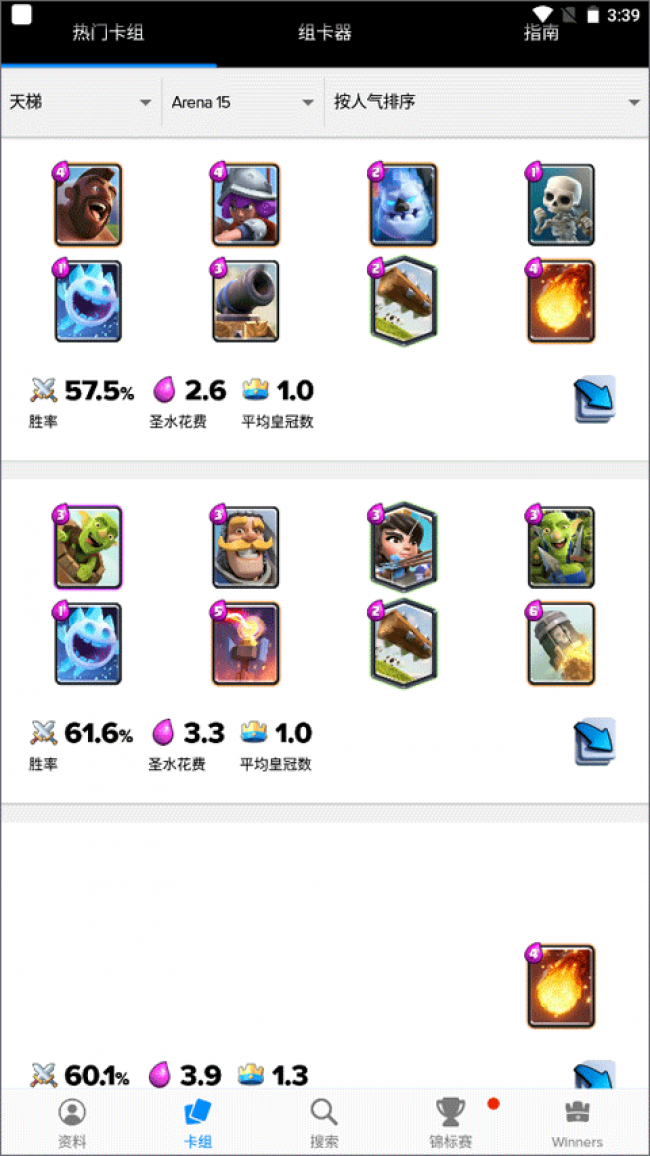Viewport: 650px width, 1156px height.
Task: Select the Princess card in second deck
Action: tap(403, 547)
